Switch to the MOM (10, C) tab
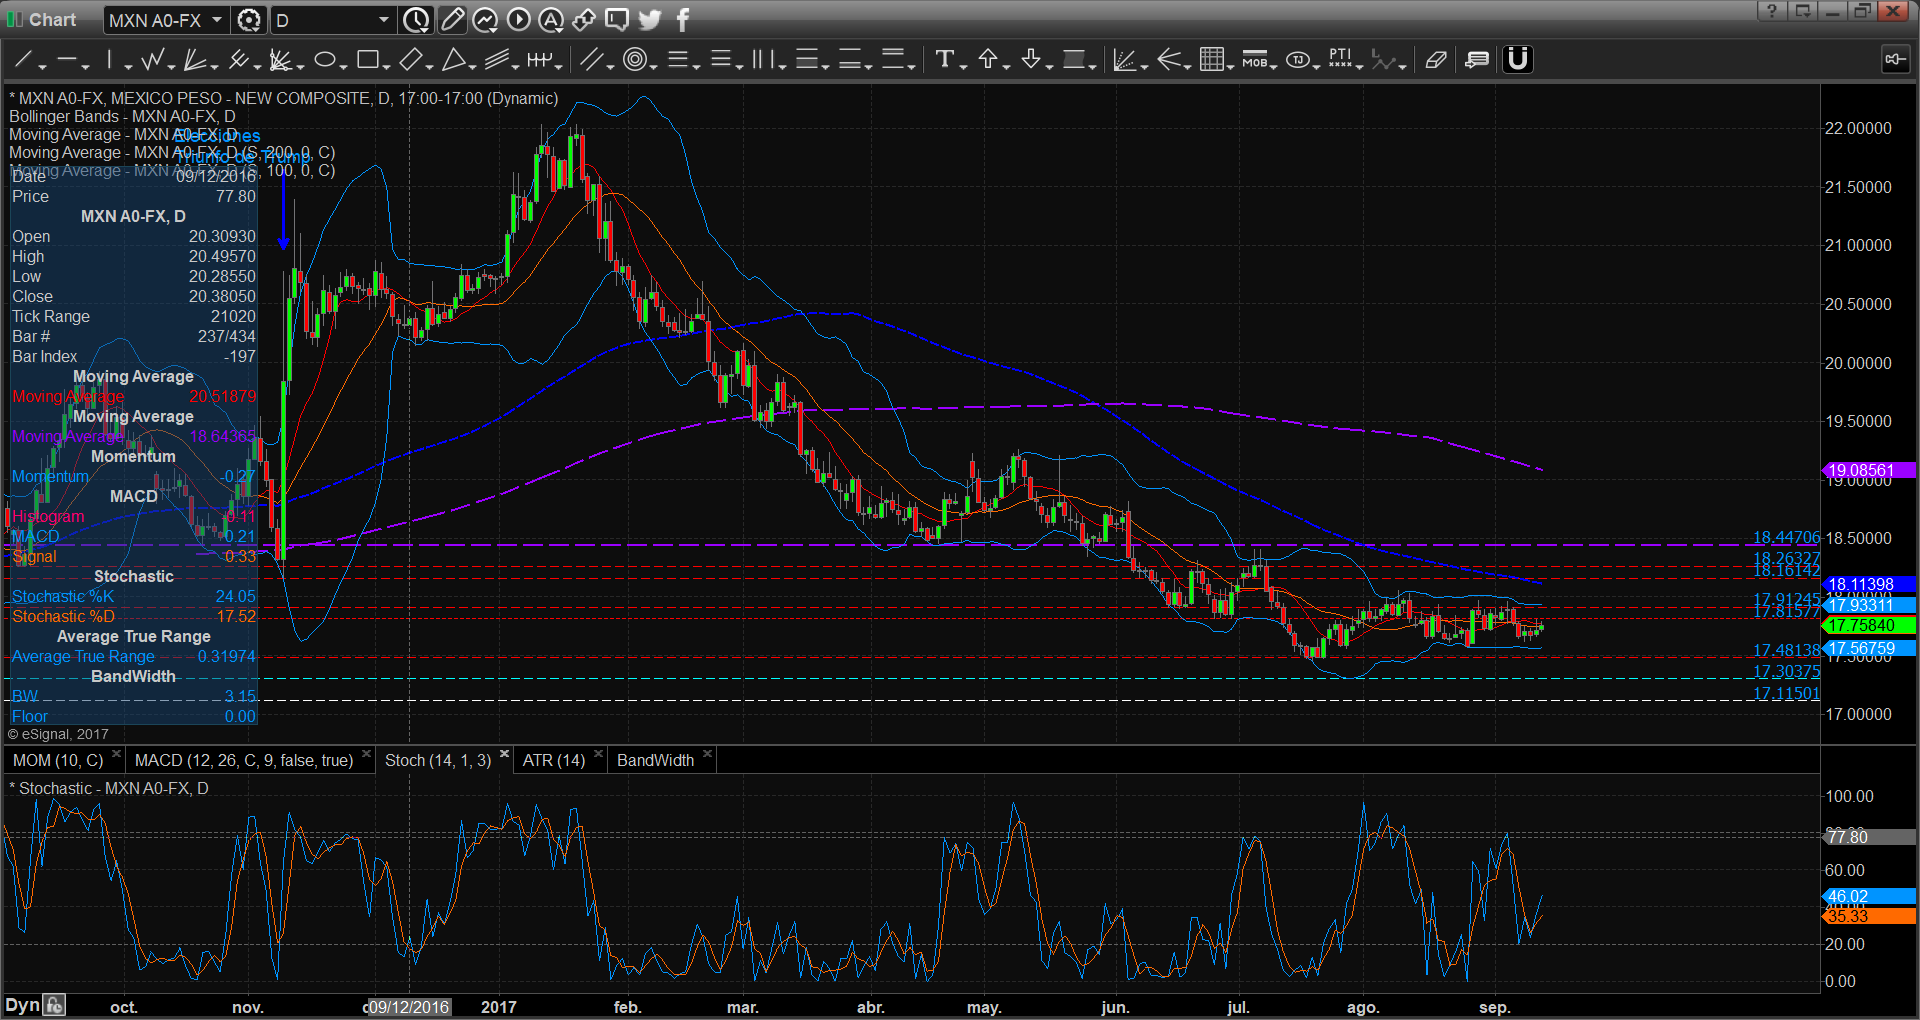The height and width of the screenshot is (1020, 1920). tap(58, 760)
